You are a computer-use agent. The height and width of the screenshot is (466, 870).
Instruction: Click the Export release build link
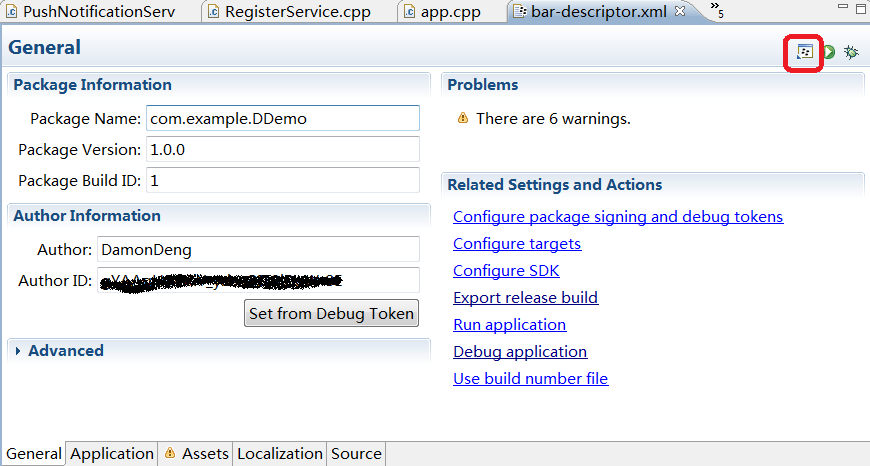coord(525,298)
